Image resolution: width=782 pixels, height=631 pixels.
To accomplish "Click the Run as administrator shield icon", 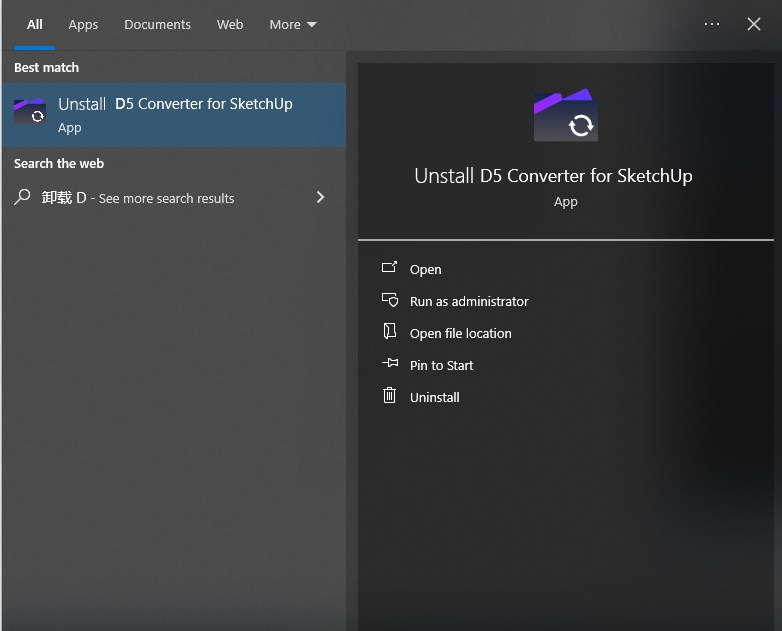I will point(390,300).
